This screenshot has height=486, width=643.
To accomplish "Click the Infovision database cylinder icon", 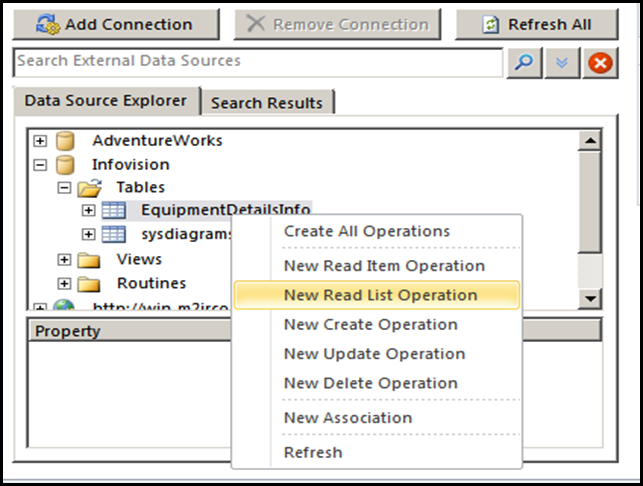I will [65, 165].
